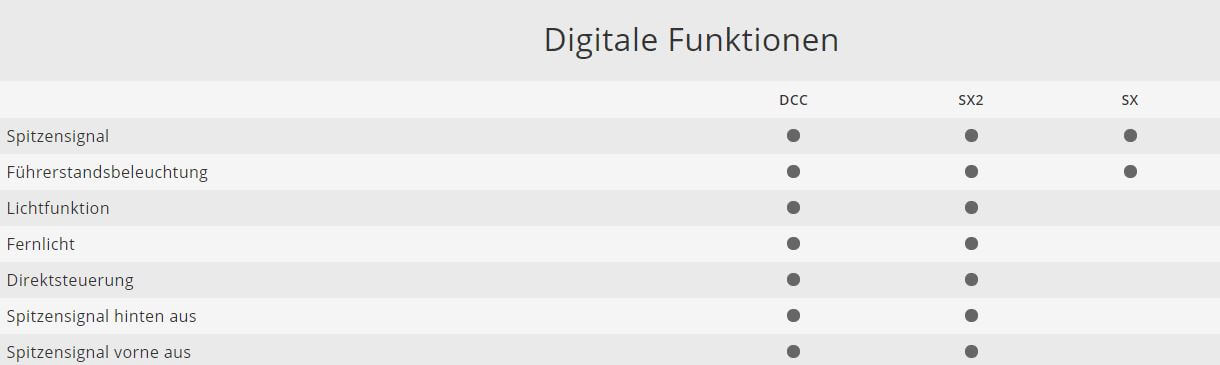Click the Lichtfunktion row label
This screenshot has width=1220, height=365.
(x=58, y=208)
